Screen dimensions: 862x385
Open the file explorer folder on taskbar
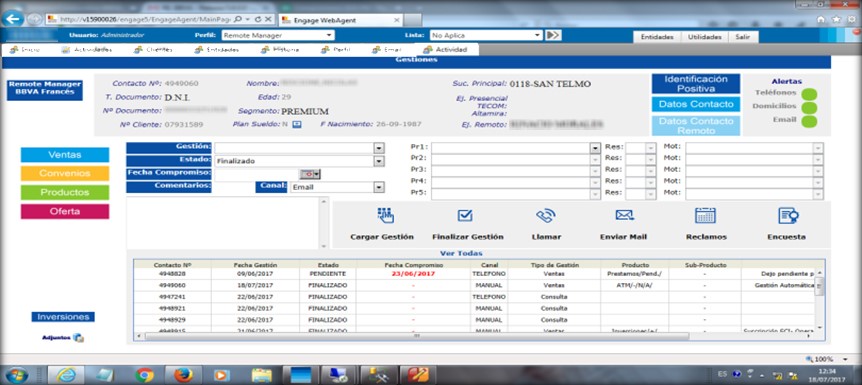coord(262,375)
